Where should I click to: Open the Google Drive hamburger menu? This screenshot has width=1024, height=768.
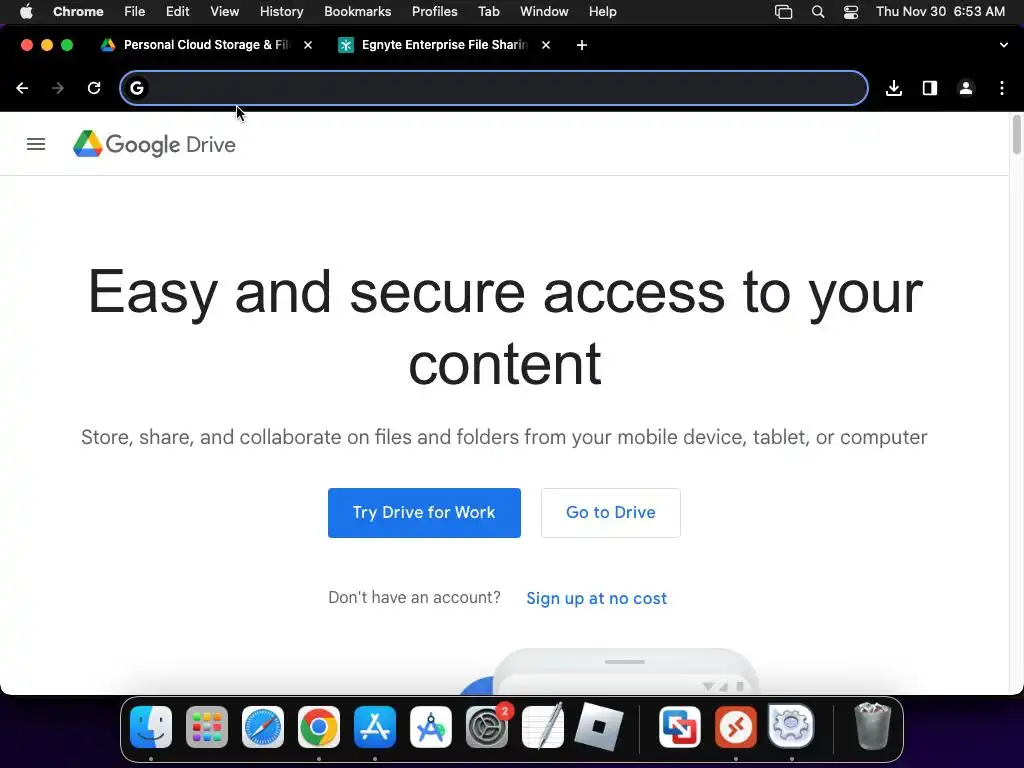coord(36,144)
